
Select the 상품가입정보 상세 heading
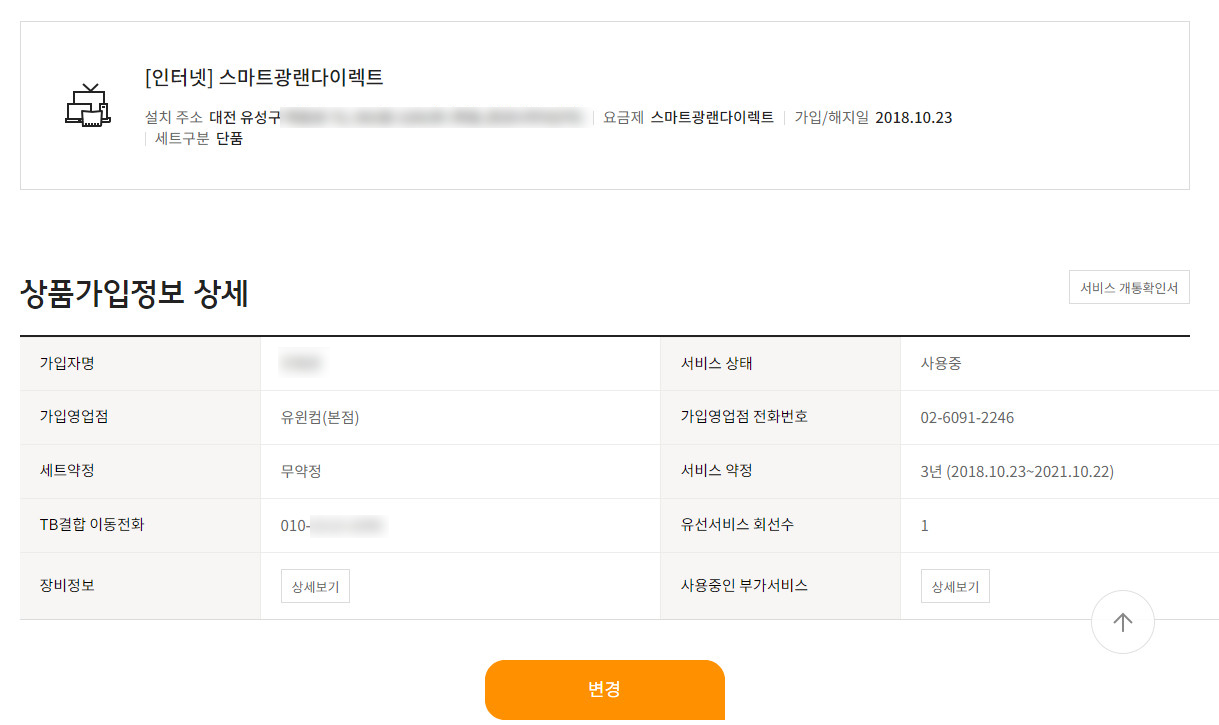[x=134, y=293]
